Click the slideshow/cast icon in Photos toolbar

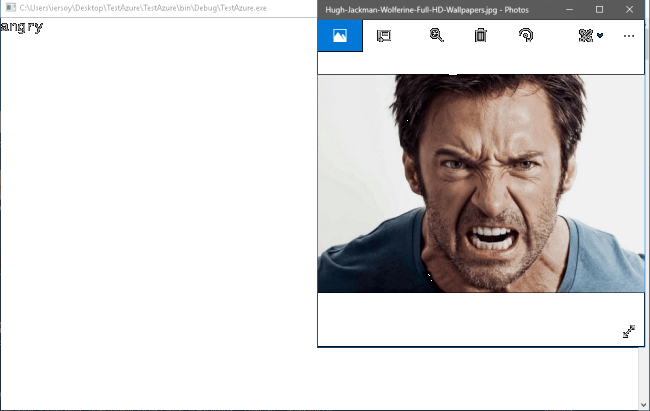[x=384, y=35]
